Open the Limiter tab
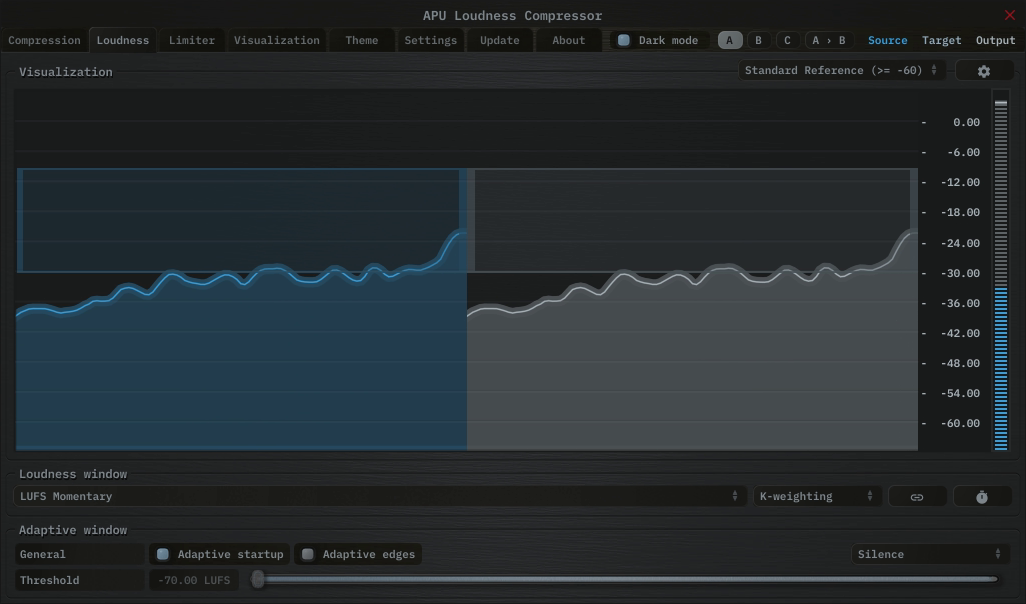 [191, 41]
